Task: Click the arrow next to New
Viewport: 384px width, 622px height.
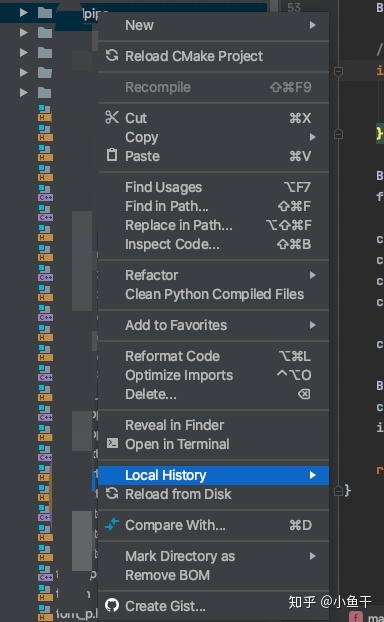Action: 313,25
